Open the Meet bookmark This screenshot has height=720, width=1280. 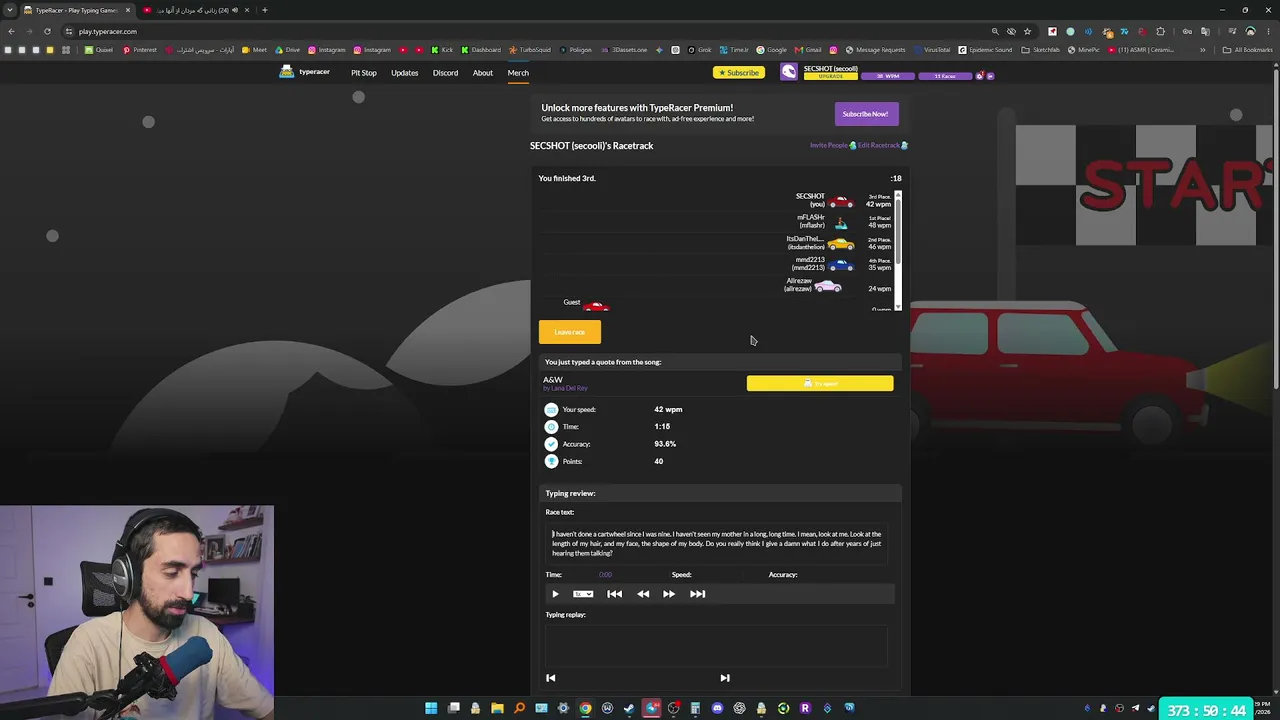[x=255, y=50]
